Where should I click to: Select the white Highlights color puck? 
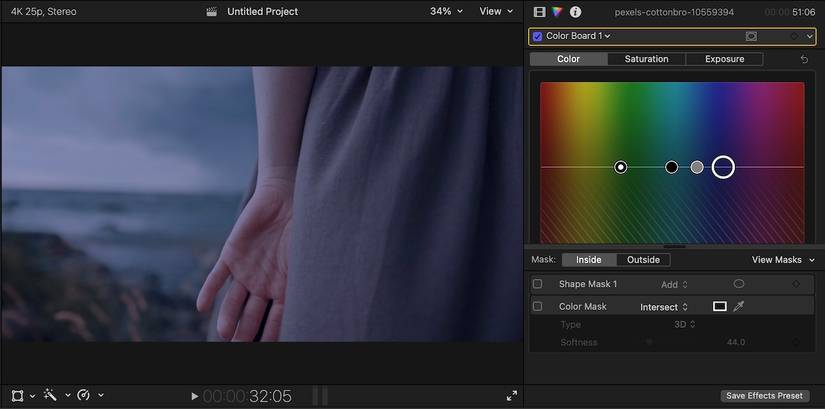(x=621, y=167)
